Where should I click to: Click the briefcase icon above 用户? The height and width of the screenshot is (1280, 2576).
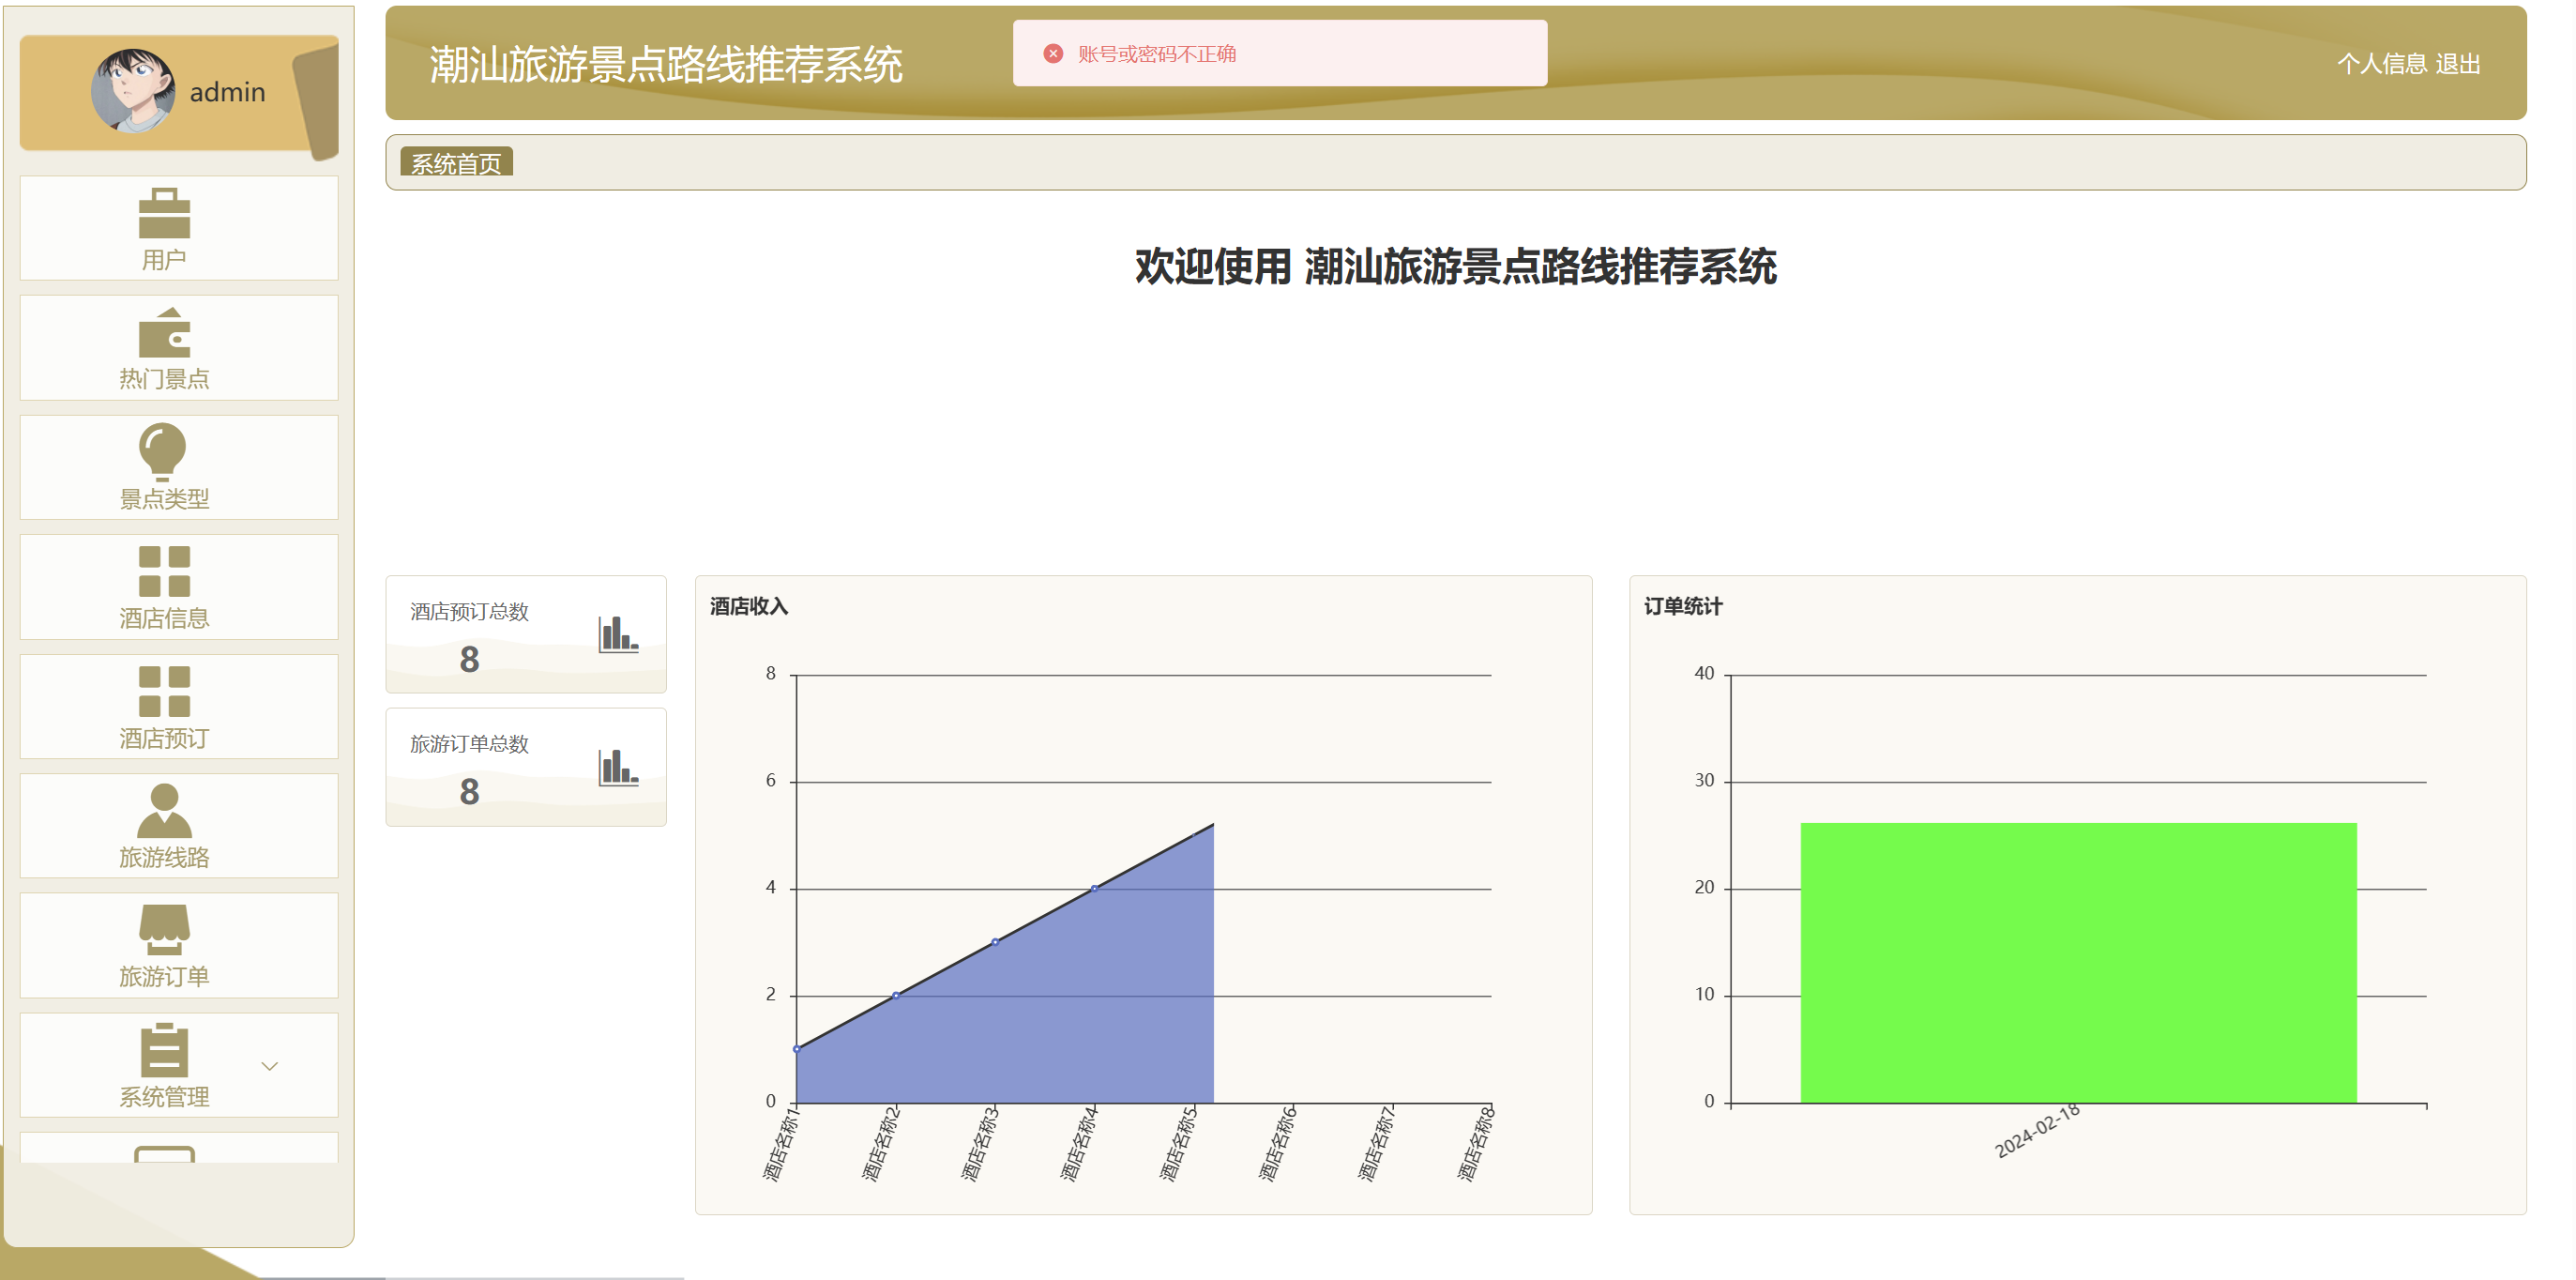164,213
